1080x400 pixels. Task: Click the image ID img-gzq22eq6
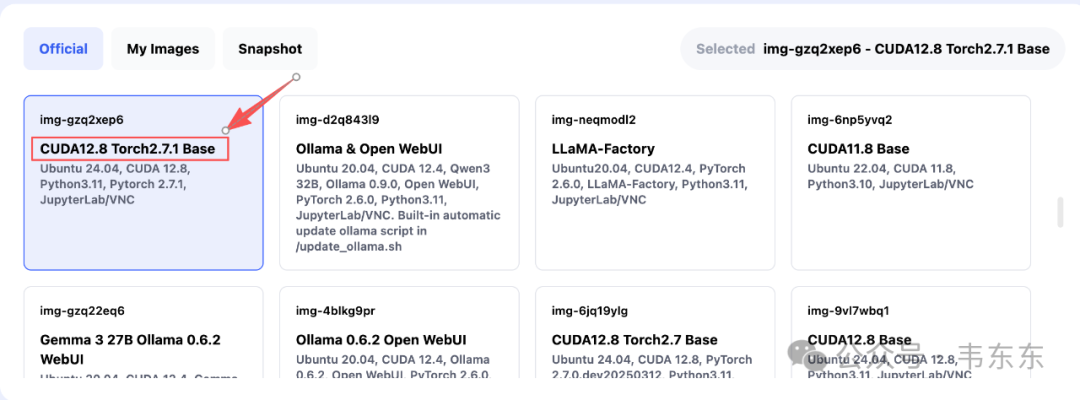tap(82, 310)
